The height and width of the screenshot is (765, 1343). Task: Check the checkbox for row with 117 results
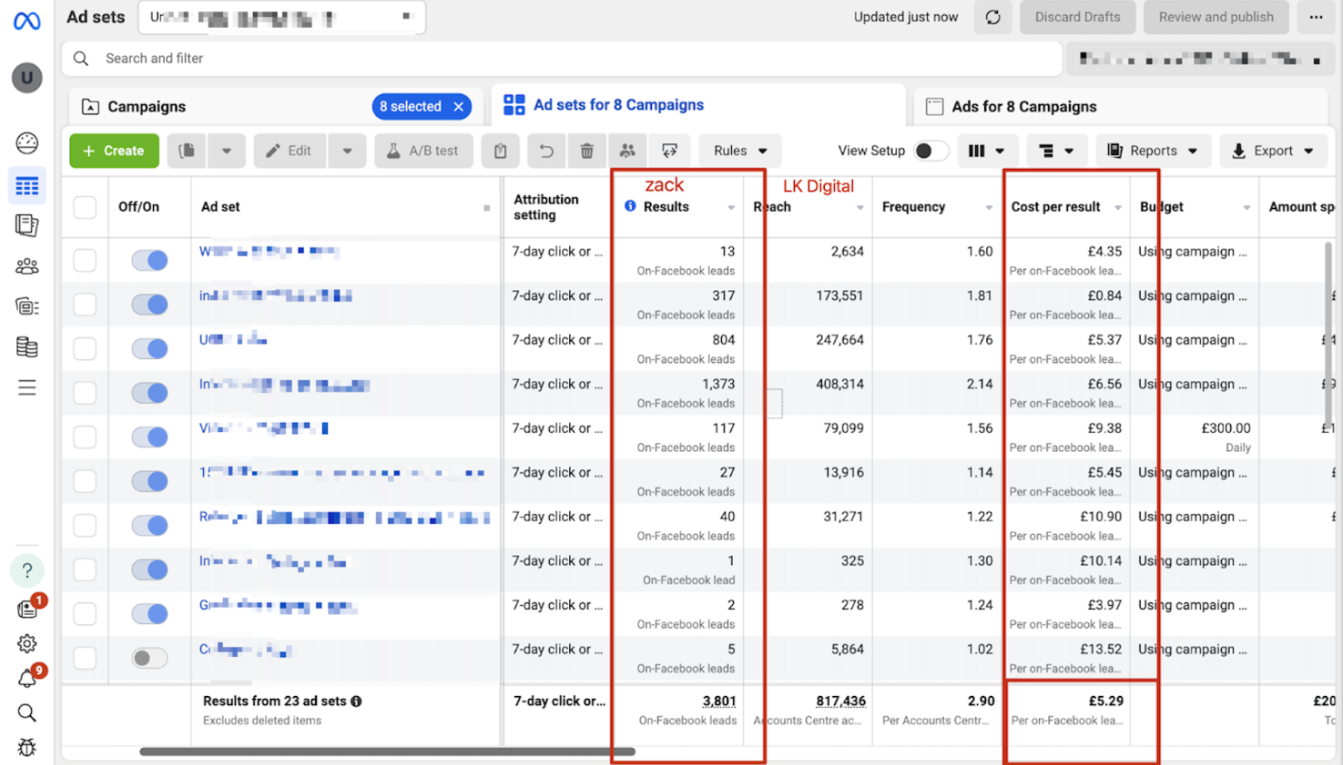[x=85, y=437]
